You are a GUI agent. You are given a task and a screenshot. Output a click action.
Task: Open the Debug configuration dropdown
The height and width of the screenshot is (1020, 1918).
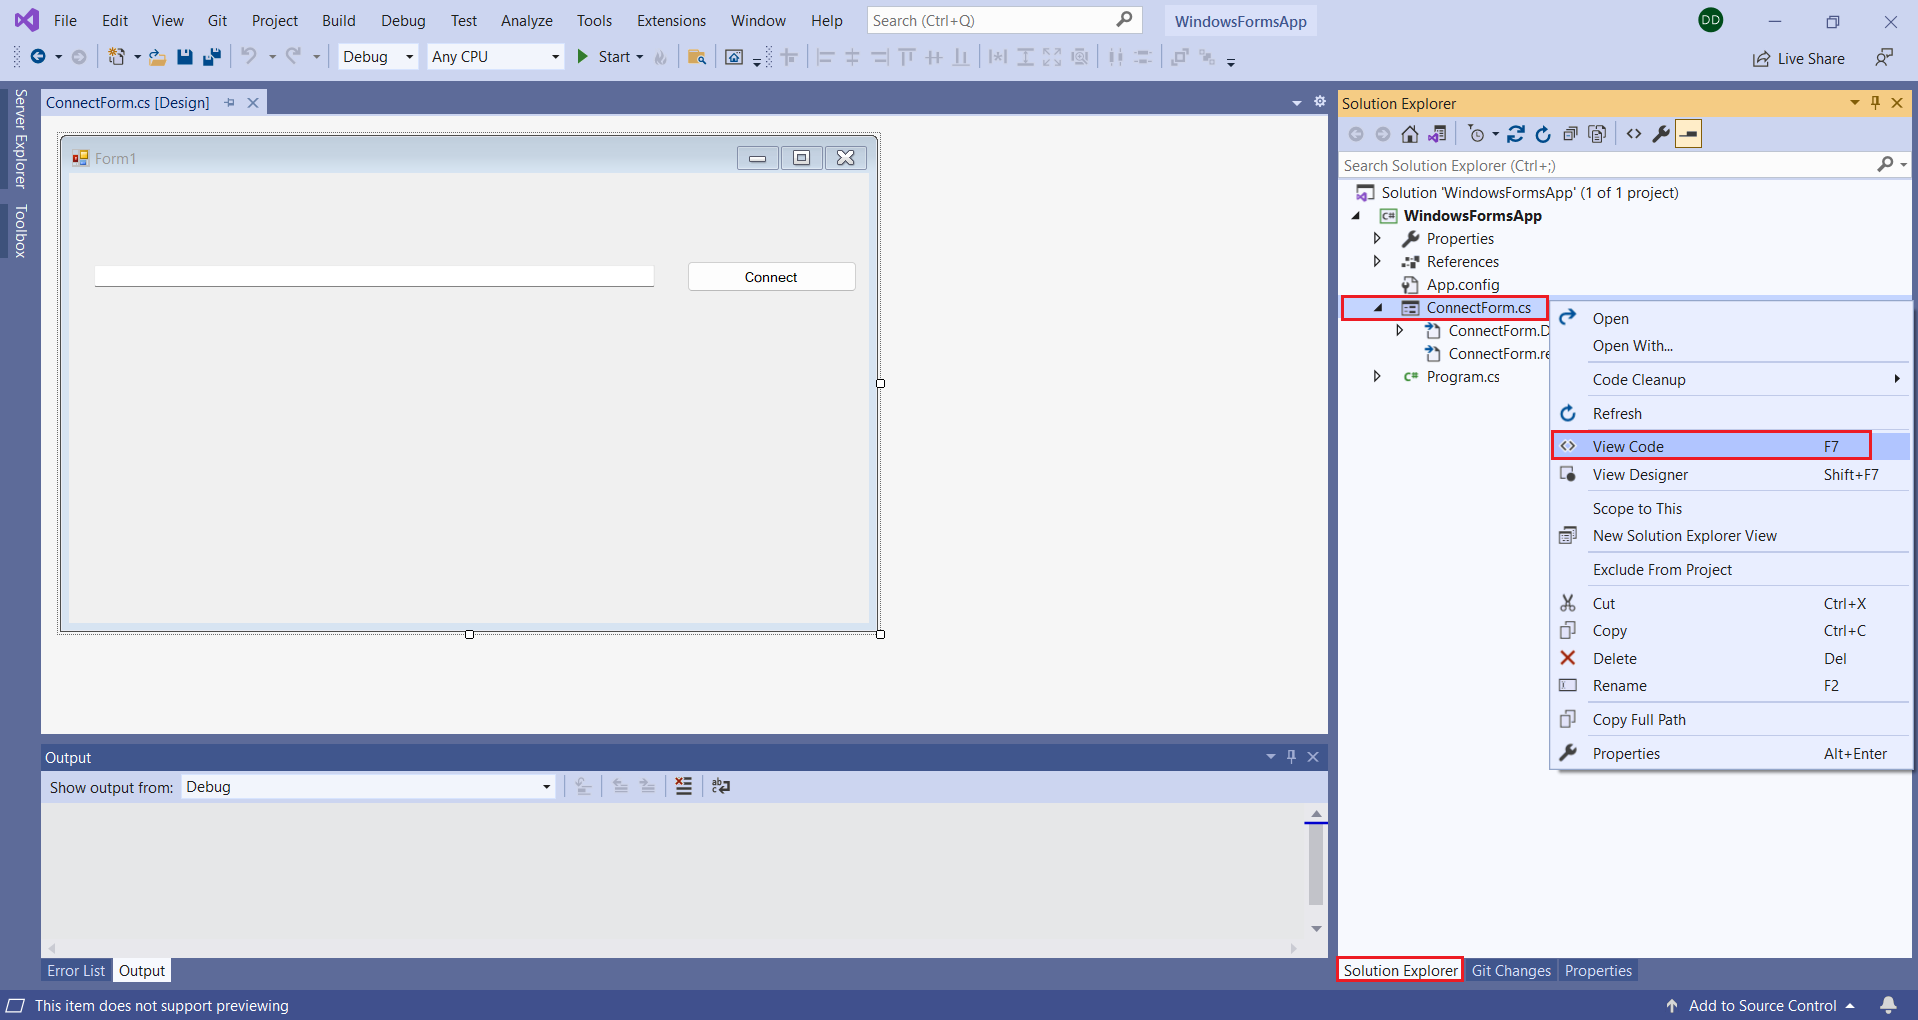click(x=378, y=57)
